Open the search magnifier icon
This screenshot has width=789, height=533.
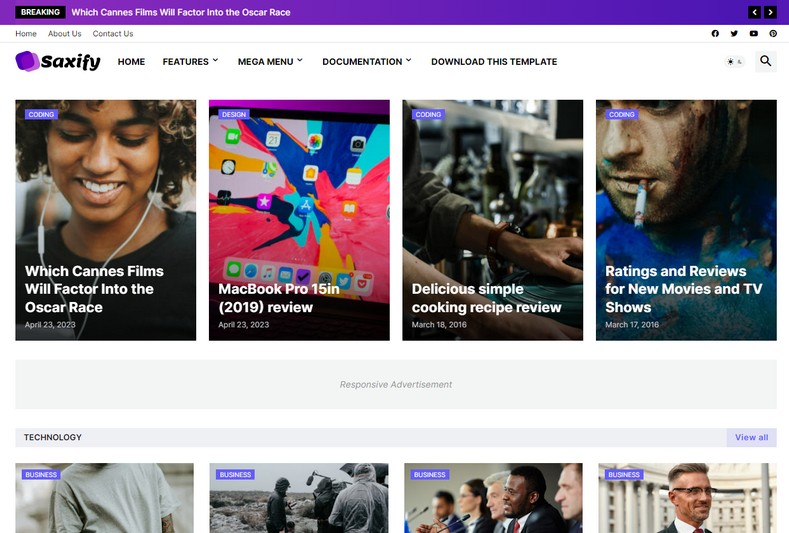[x=765, y=61]
